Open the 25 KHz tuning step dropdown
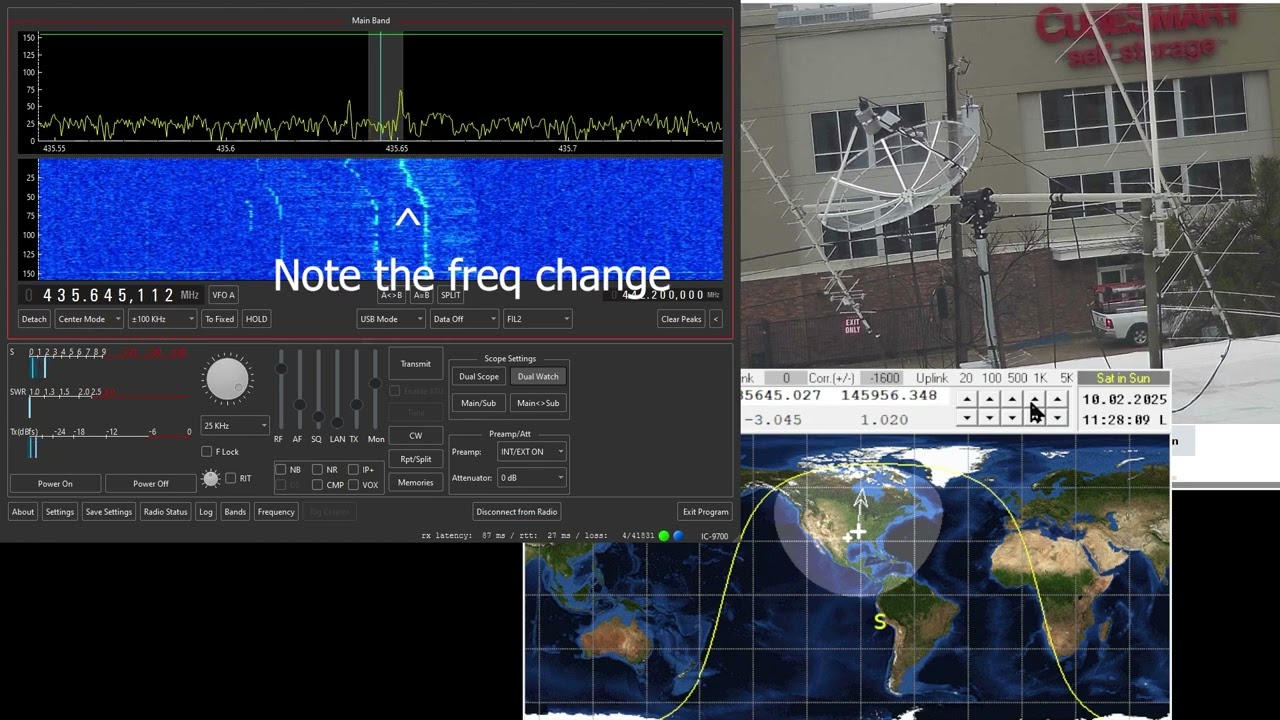The width and height of the screenshot is (1280, 720). (235, 425)
